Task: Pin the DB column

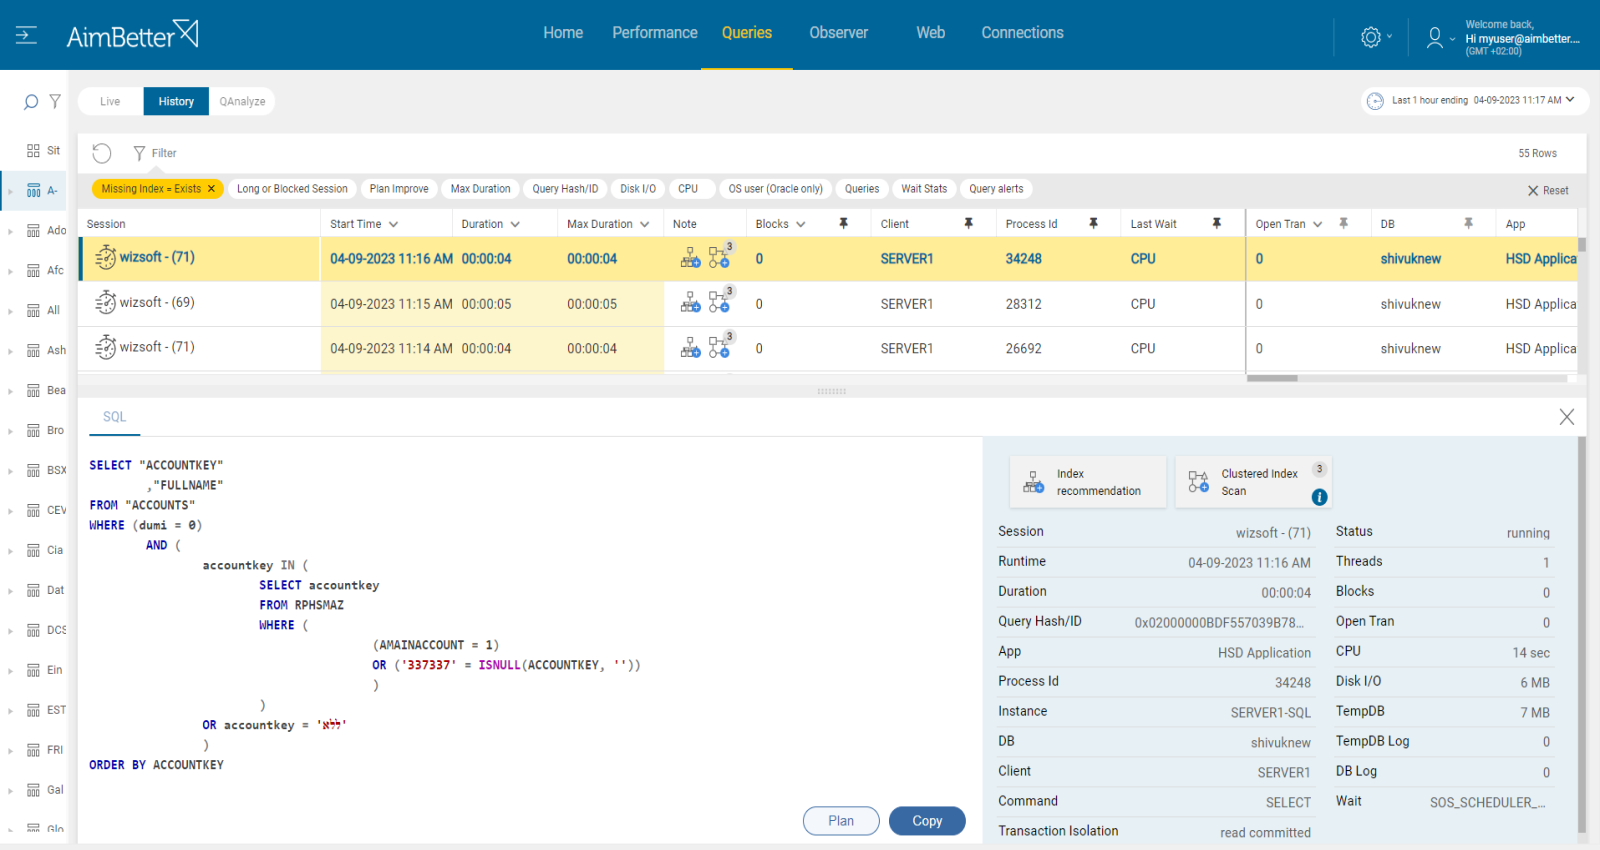Action: (1468, 224)
